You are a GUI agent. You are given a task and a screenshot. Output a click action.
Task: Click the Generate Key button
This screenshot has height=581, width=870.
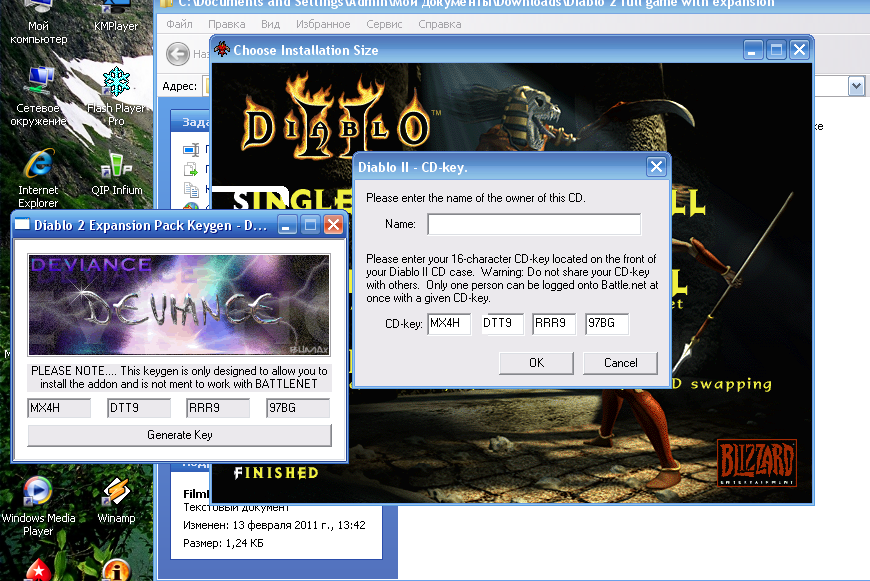[x=180, y=435]
